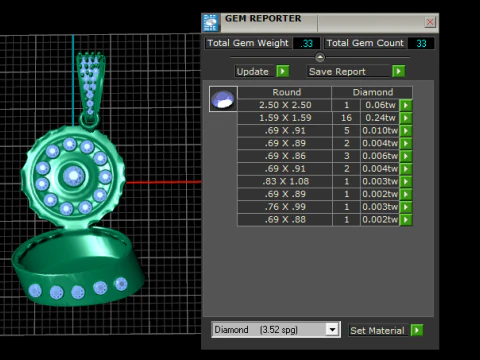Screen dimensions: 480x360
Task: Click the Round column header
Action: point(285,92)
